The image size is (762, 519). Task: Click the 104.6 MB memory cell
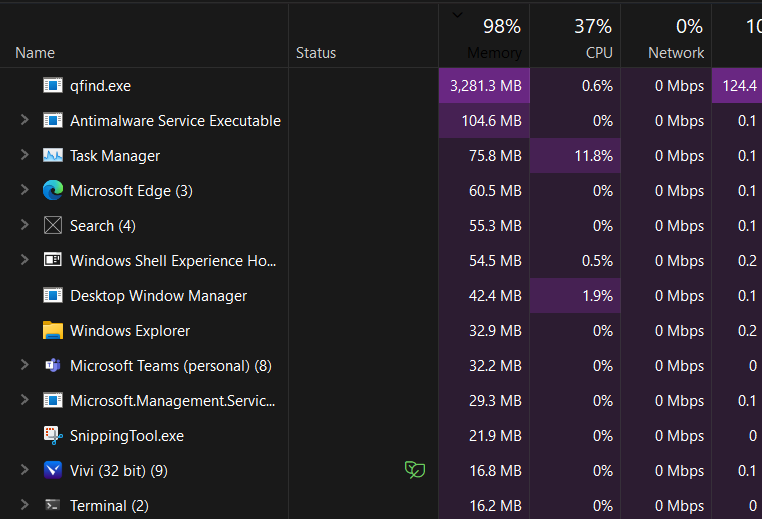point(484,121)
